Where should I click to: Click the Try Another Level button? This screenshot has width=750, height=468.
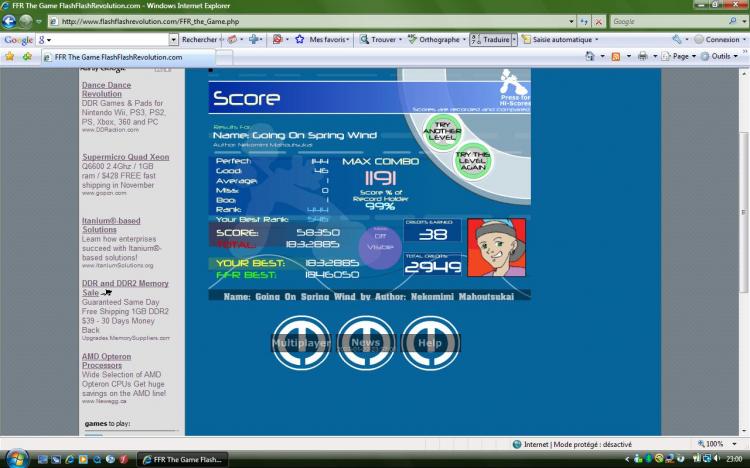coord(442,131)
